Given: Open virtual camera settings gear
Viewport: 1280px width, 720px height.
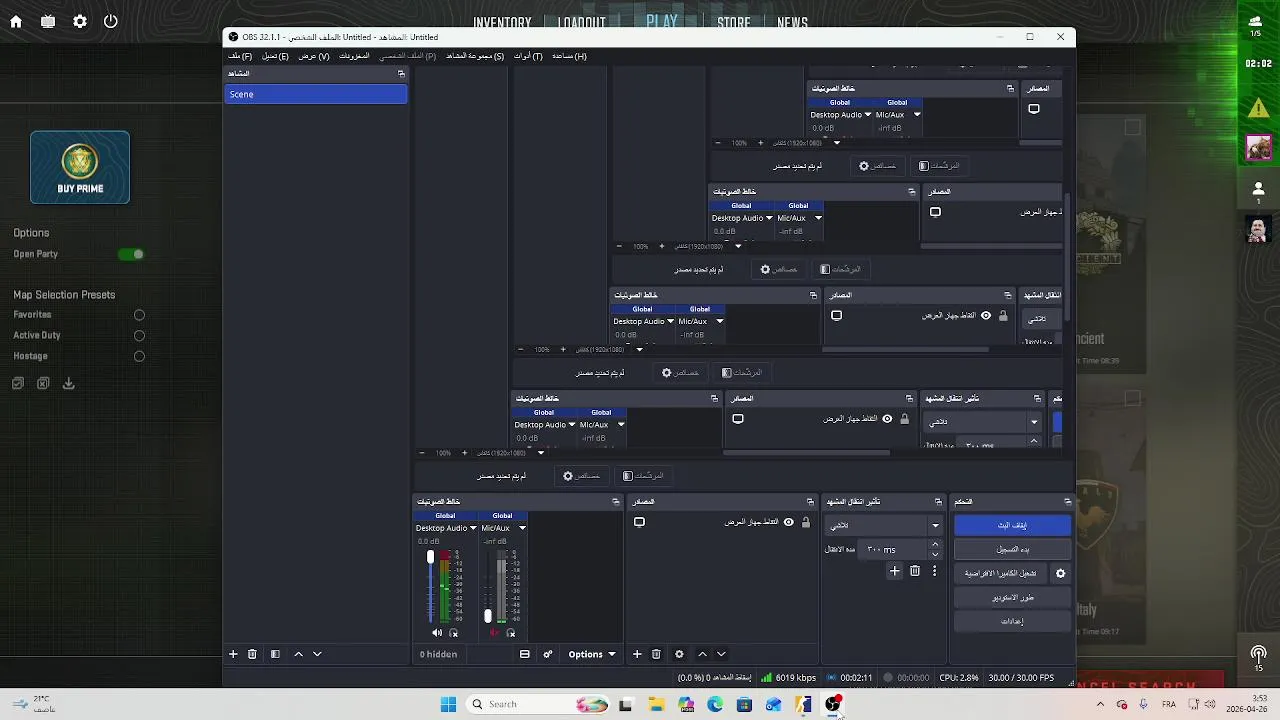Looking at the screenshot, I should (x=1061, y=573).
